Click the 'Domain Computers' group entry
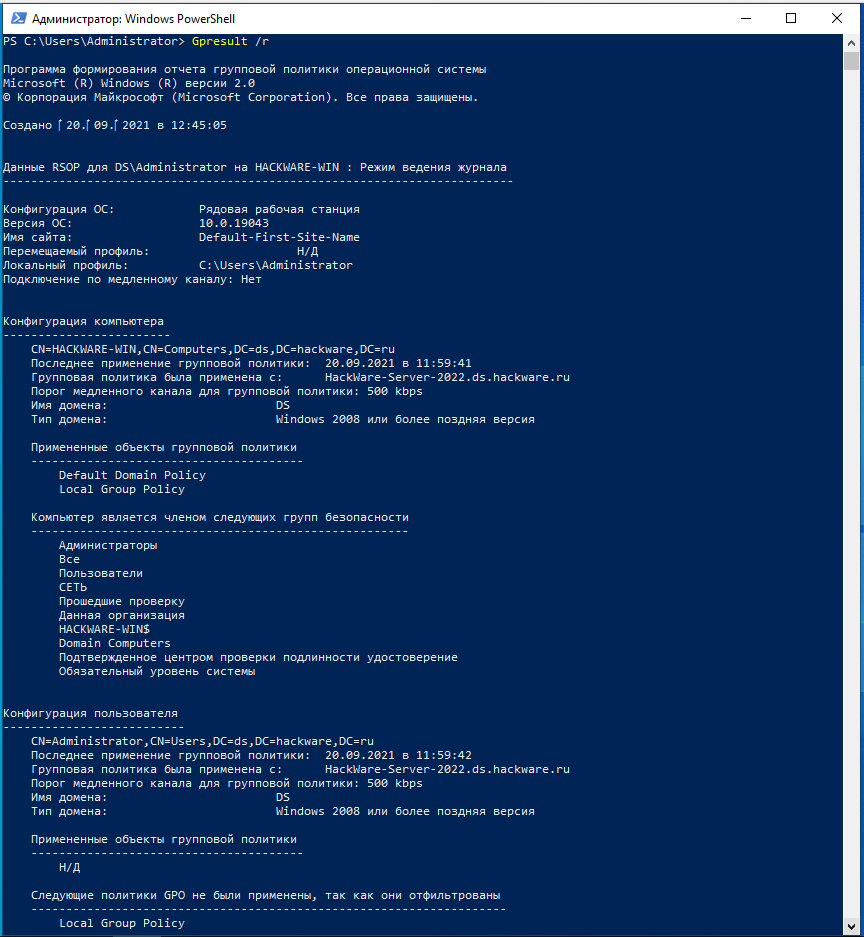Viewport: 864px width, 937px height. click(x=115, y=643)
